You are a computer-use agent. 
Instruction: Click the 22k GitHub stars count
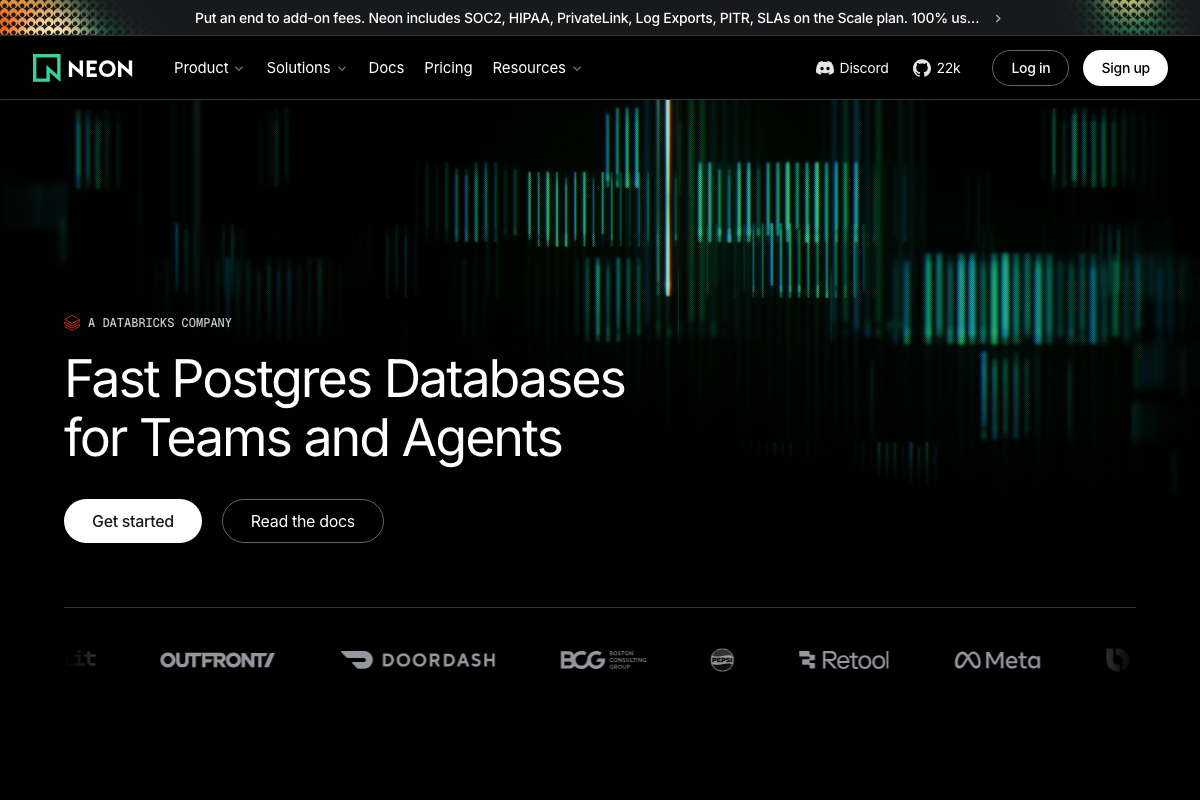948,68
